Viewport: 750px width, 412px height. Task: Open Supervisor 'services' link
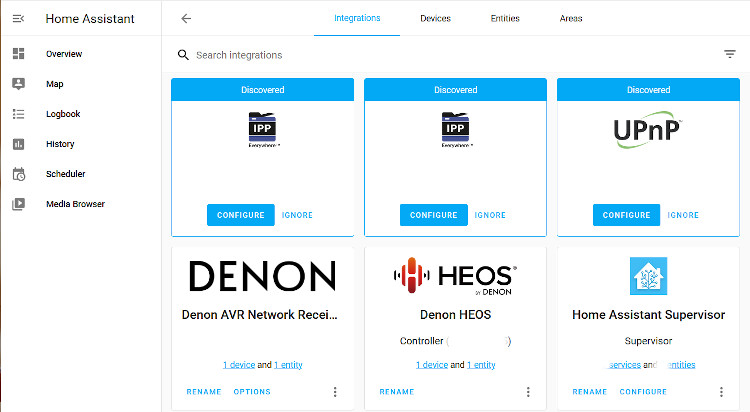623,365
